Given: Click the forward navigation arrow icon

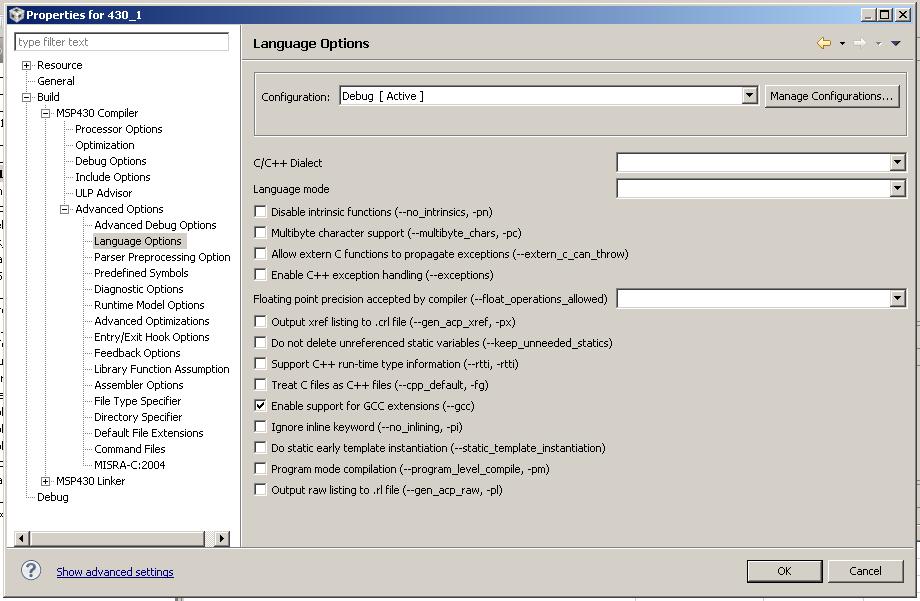Looking at the screenshot, I should click(860, 43).
